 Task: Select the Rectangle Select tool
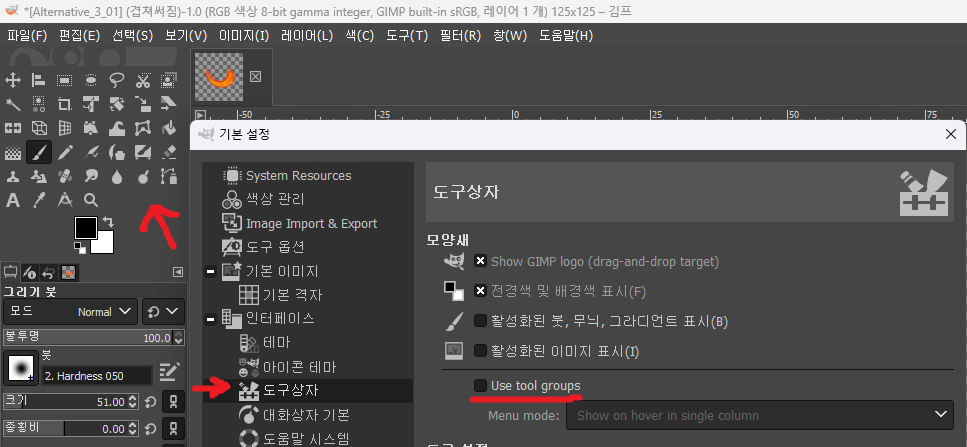point(64,80)
